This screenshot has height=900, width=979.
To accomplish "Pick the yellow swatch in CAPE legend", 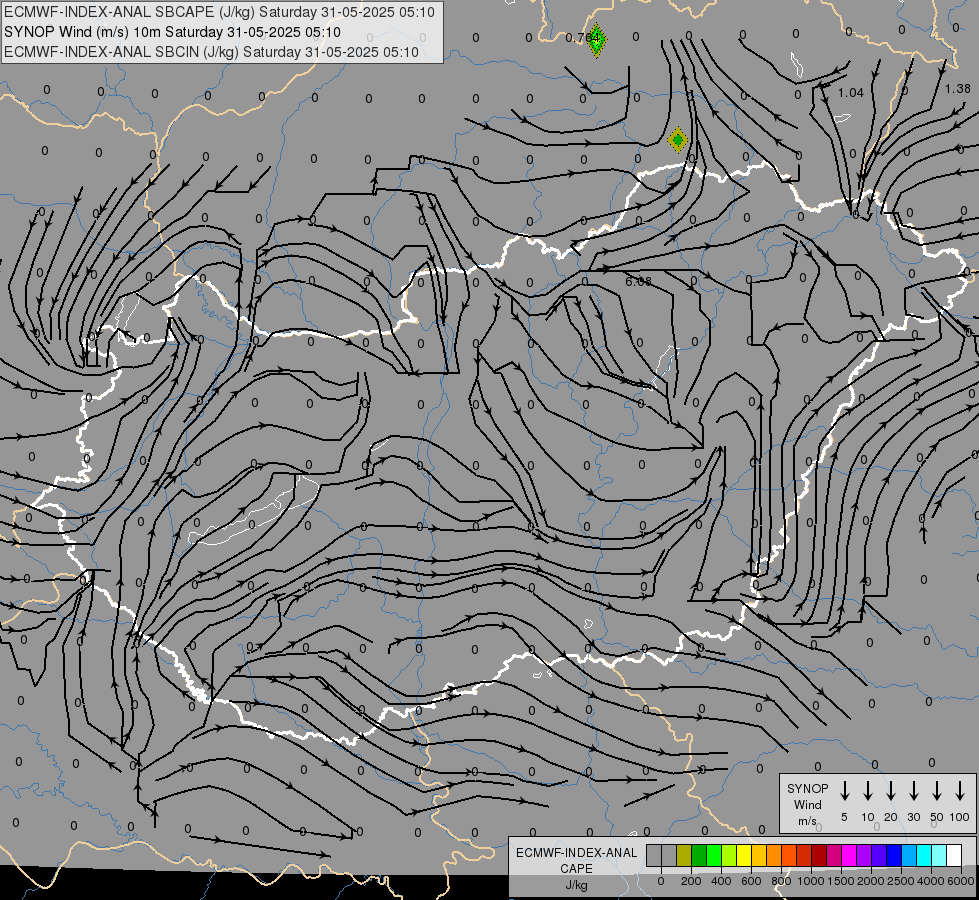I will (744, 856).
